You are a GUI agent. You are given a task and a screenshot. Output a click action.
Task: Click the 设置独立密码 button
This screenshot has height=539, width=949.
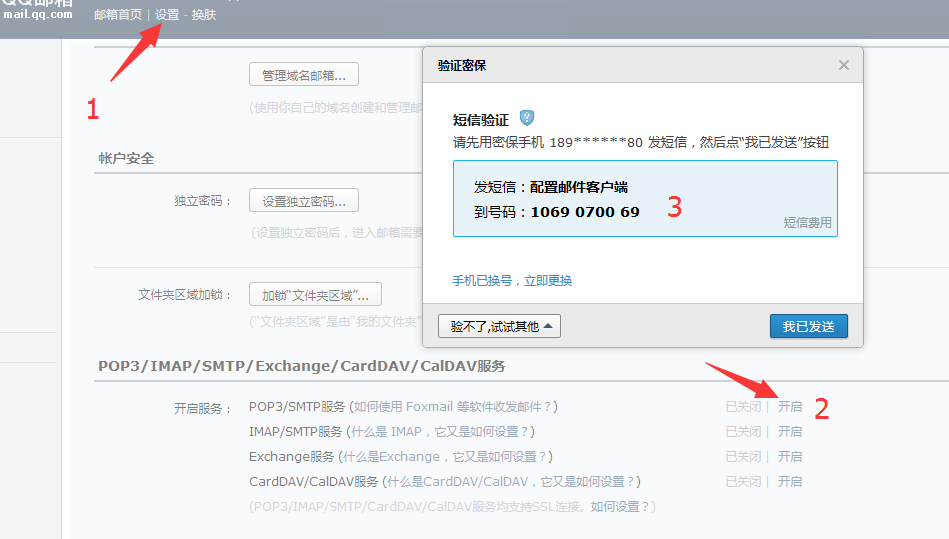(303, 201)
